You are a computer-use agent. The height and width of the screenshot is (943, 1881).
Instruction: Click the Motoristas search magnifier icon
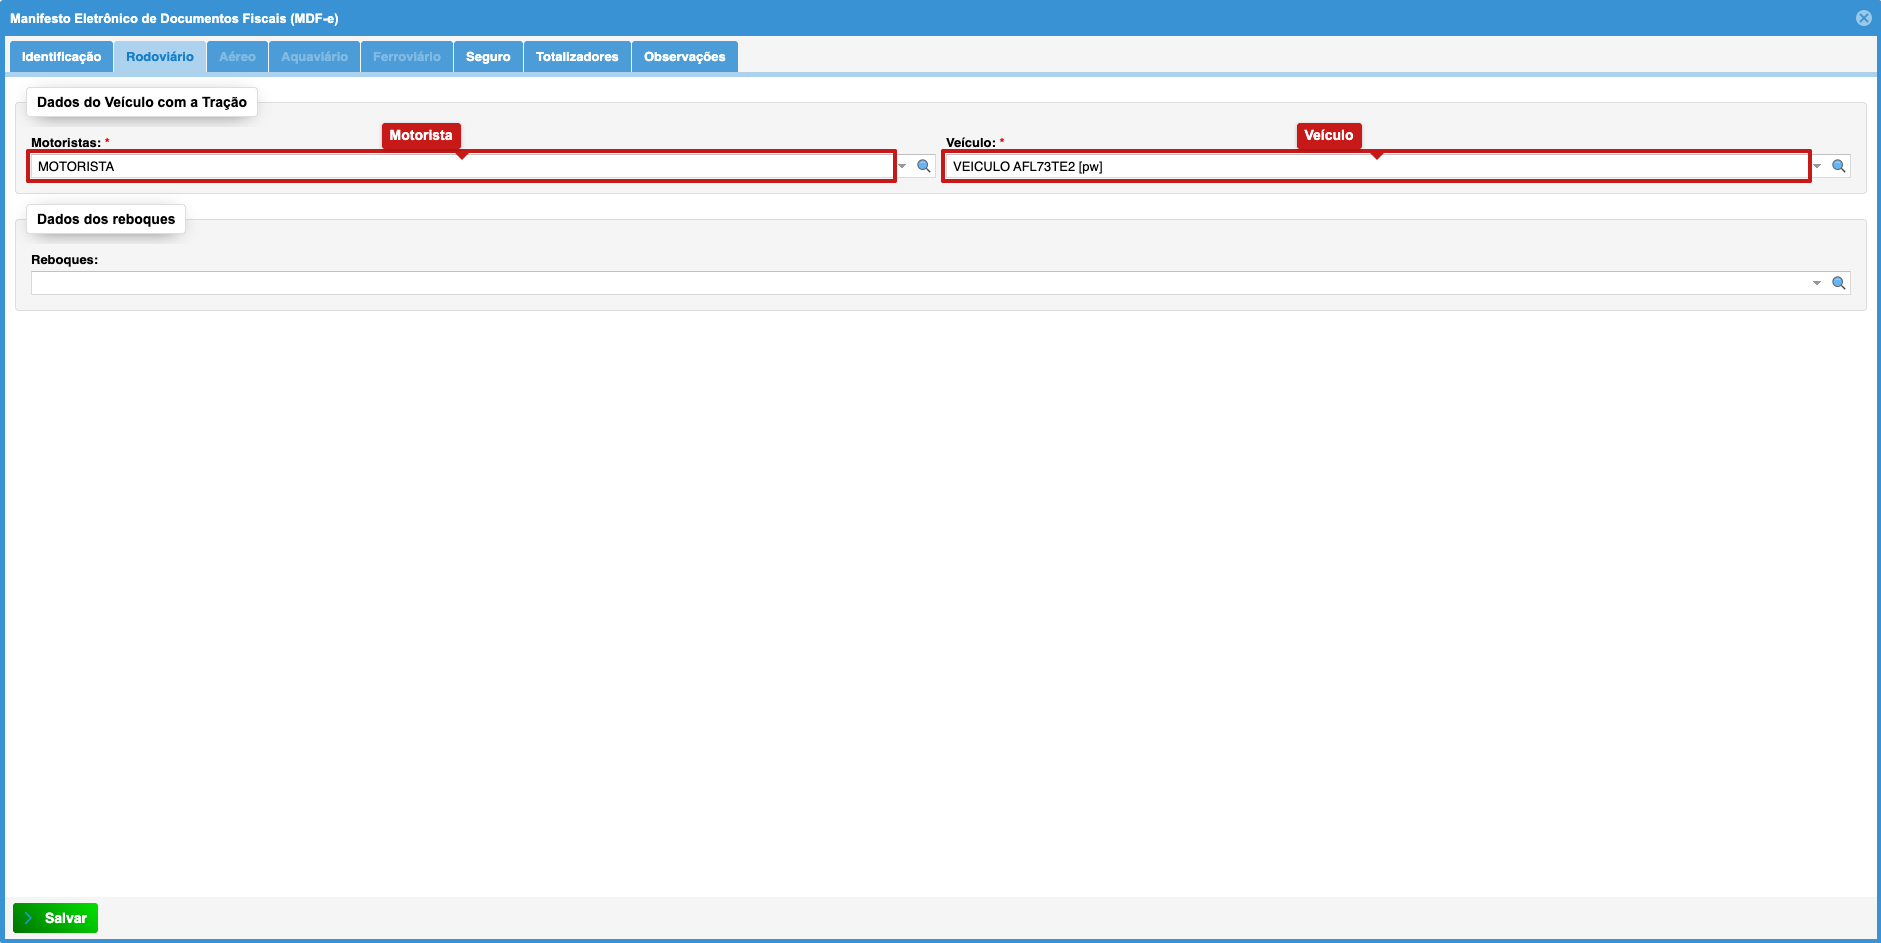pyautogui.click(x=924, y=166)
